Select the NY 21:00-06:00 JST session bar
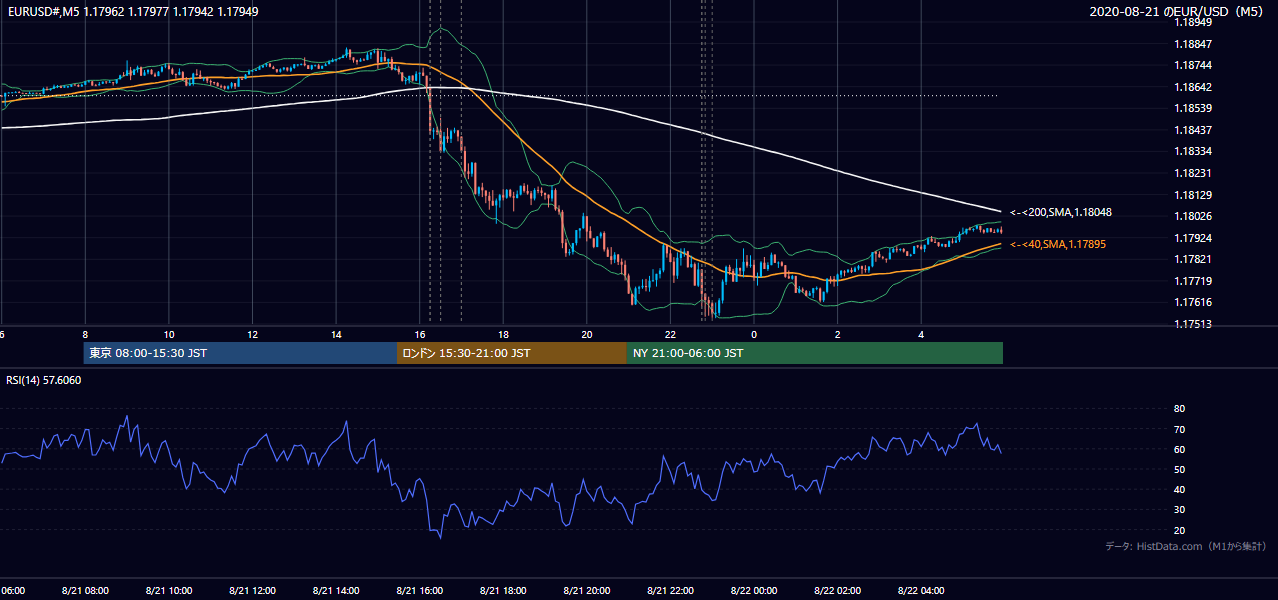The width and height of the screenshot is (1278, 600). [x=815, y=353]
